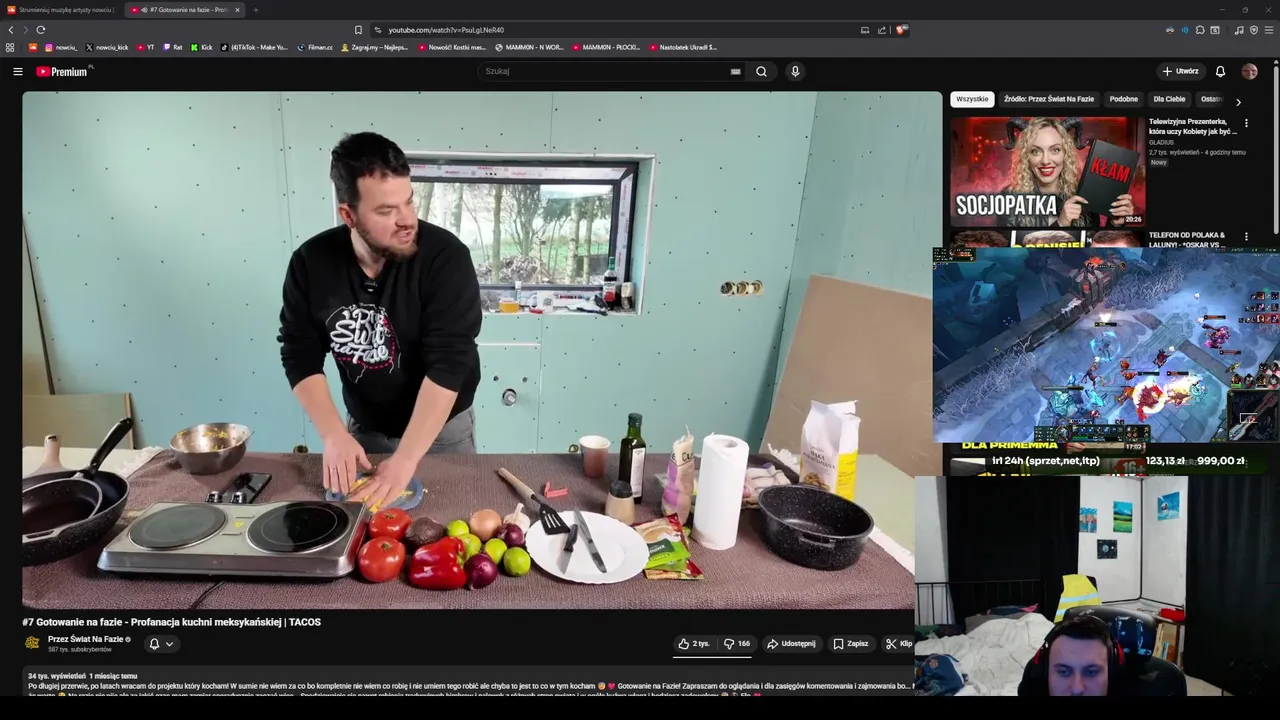
Task: Open the browser extensions puzzle icon
Action: coord(1200,30)
